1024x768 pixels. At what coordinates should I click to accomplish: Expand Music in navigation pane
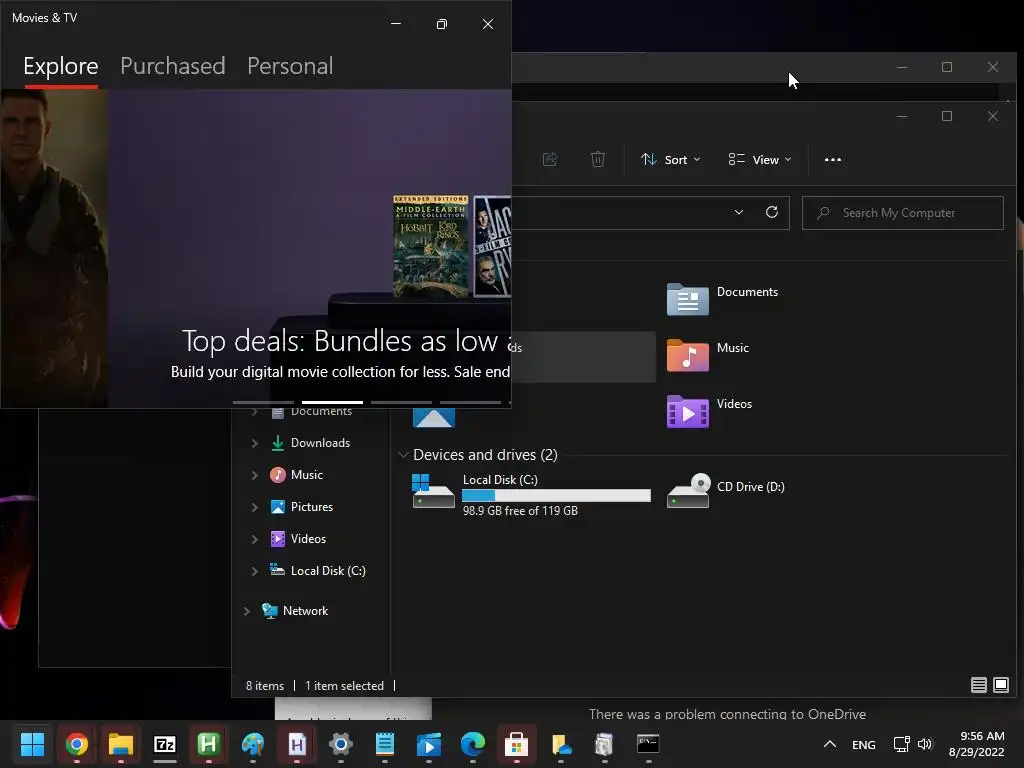(x=255, y=475)
